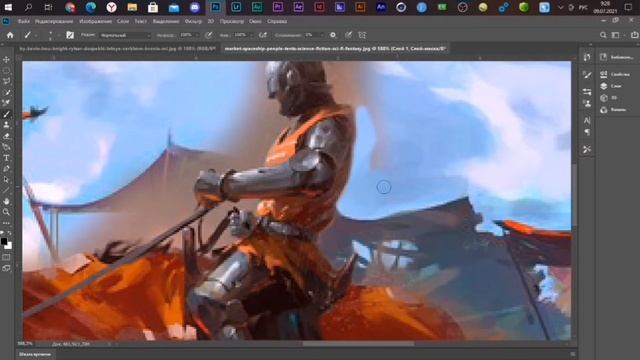This screenshot has height=360, width=640.
Task: Open the Файл menu
Action: [24, 21]
